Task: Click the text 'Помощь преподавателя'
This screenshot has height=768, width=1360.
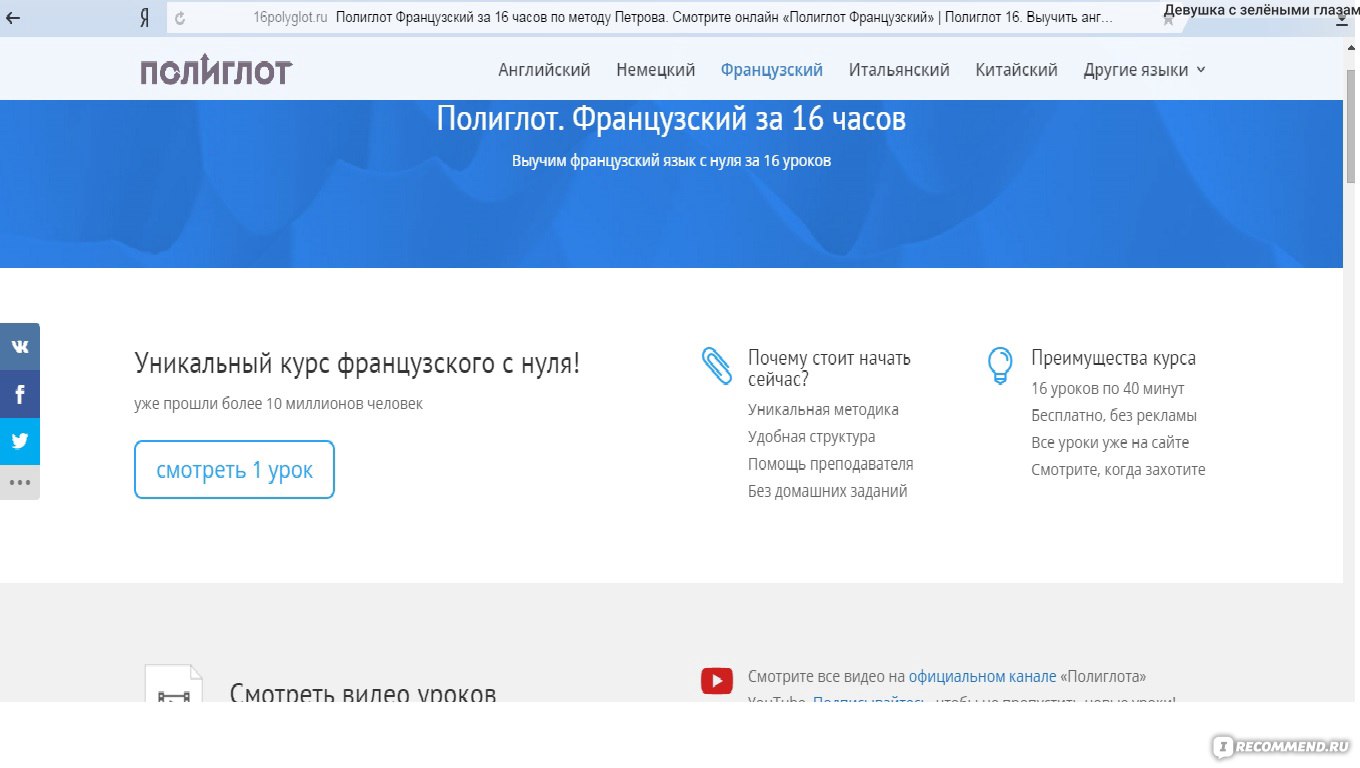Action: (x=830, y=464)
